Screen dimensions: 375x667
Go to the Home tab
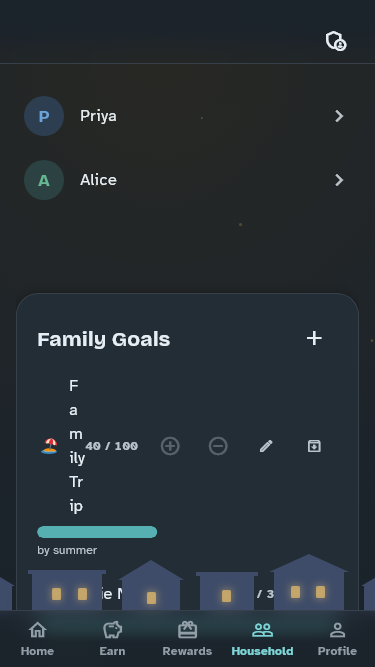click(37, 638)
